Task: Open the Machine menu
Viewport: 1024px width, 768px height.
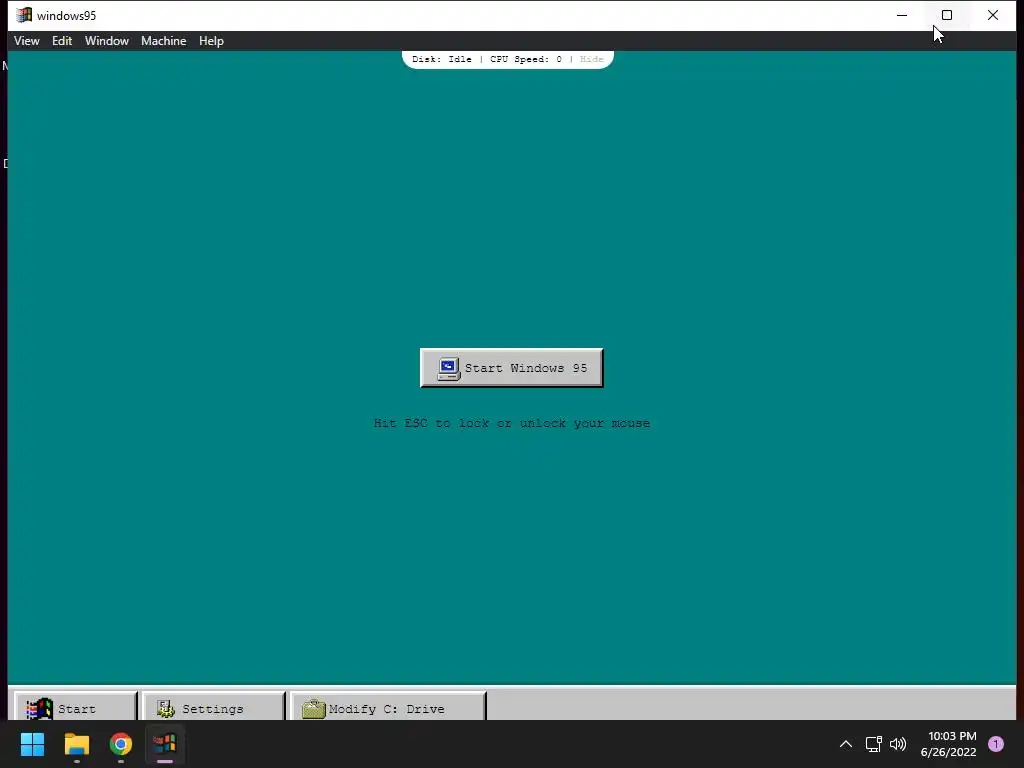Action: click(x=163, y=40)
